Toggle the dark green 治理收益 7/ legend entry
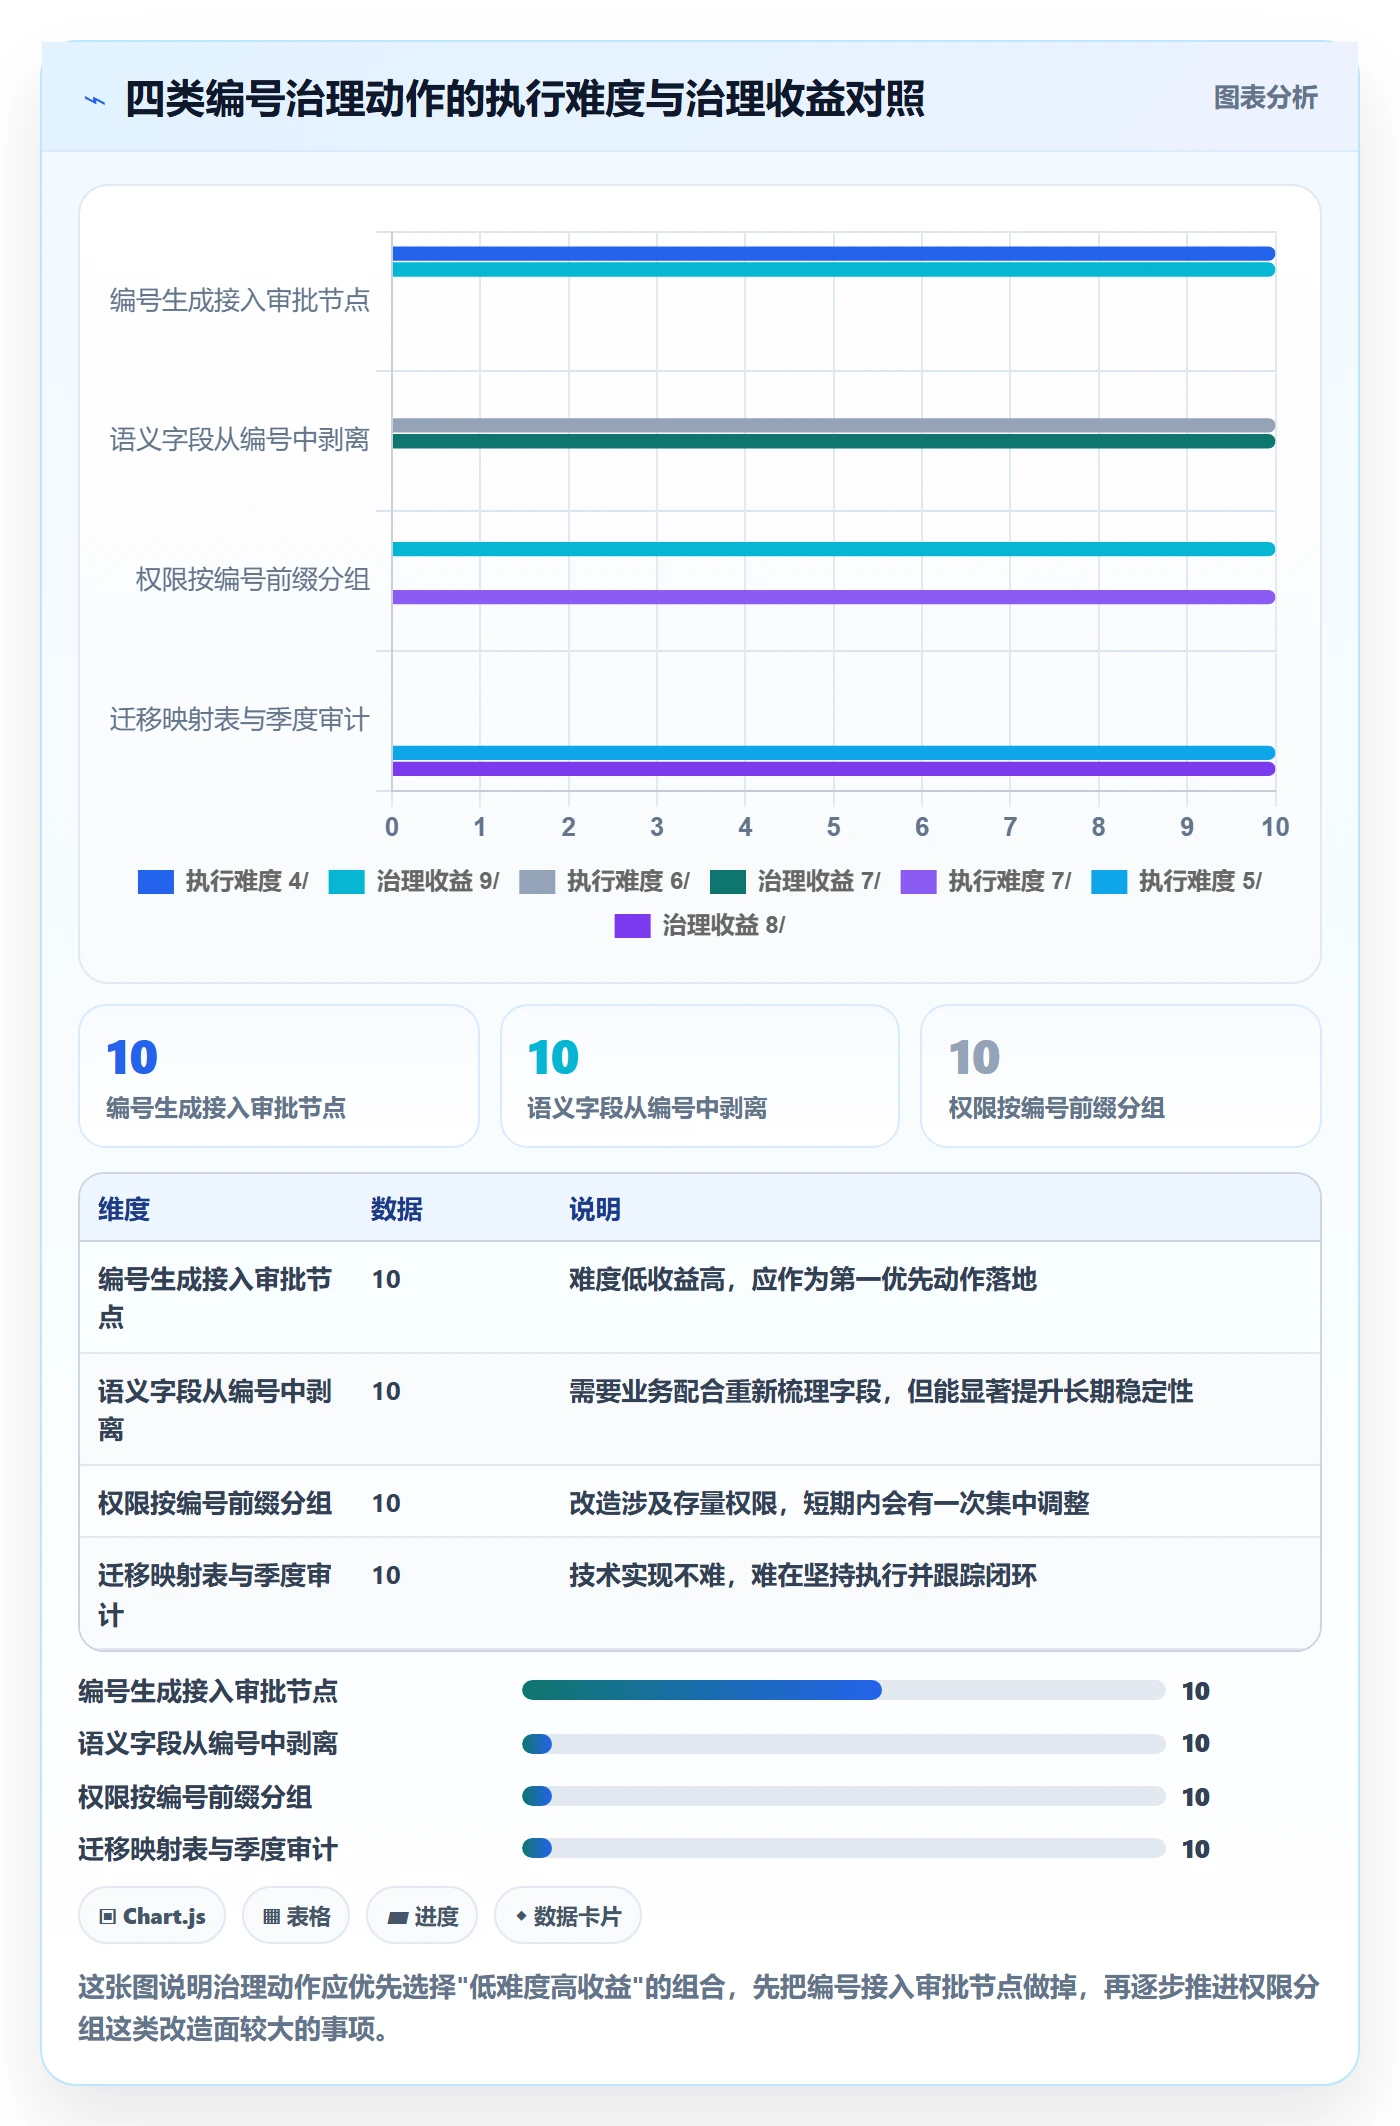Image resolution: width=1400 pixels, height=2126 pixels. point(795,881)
